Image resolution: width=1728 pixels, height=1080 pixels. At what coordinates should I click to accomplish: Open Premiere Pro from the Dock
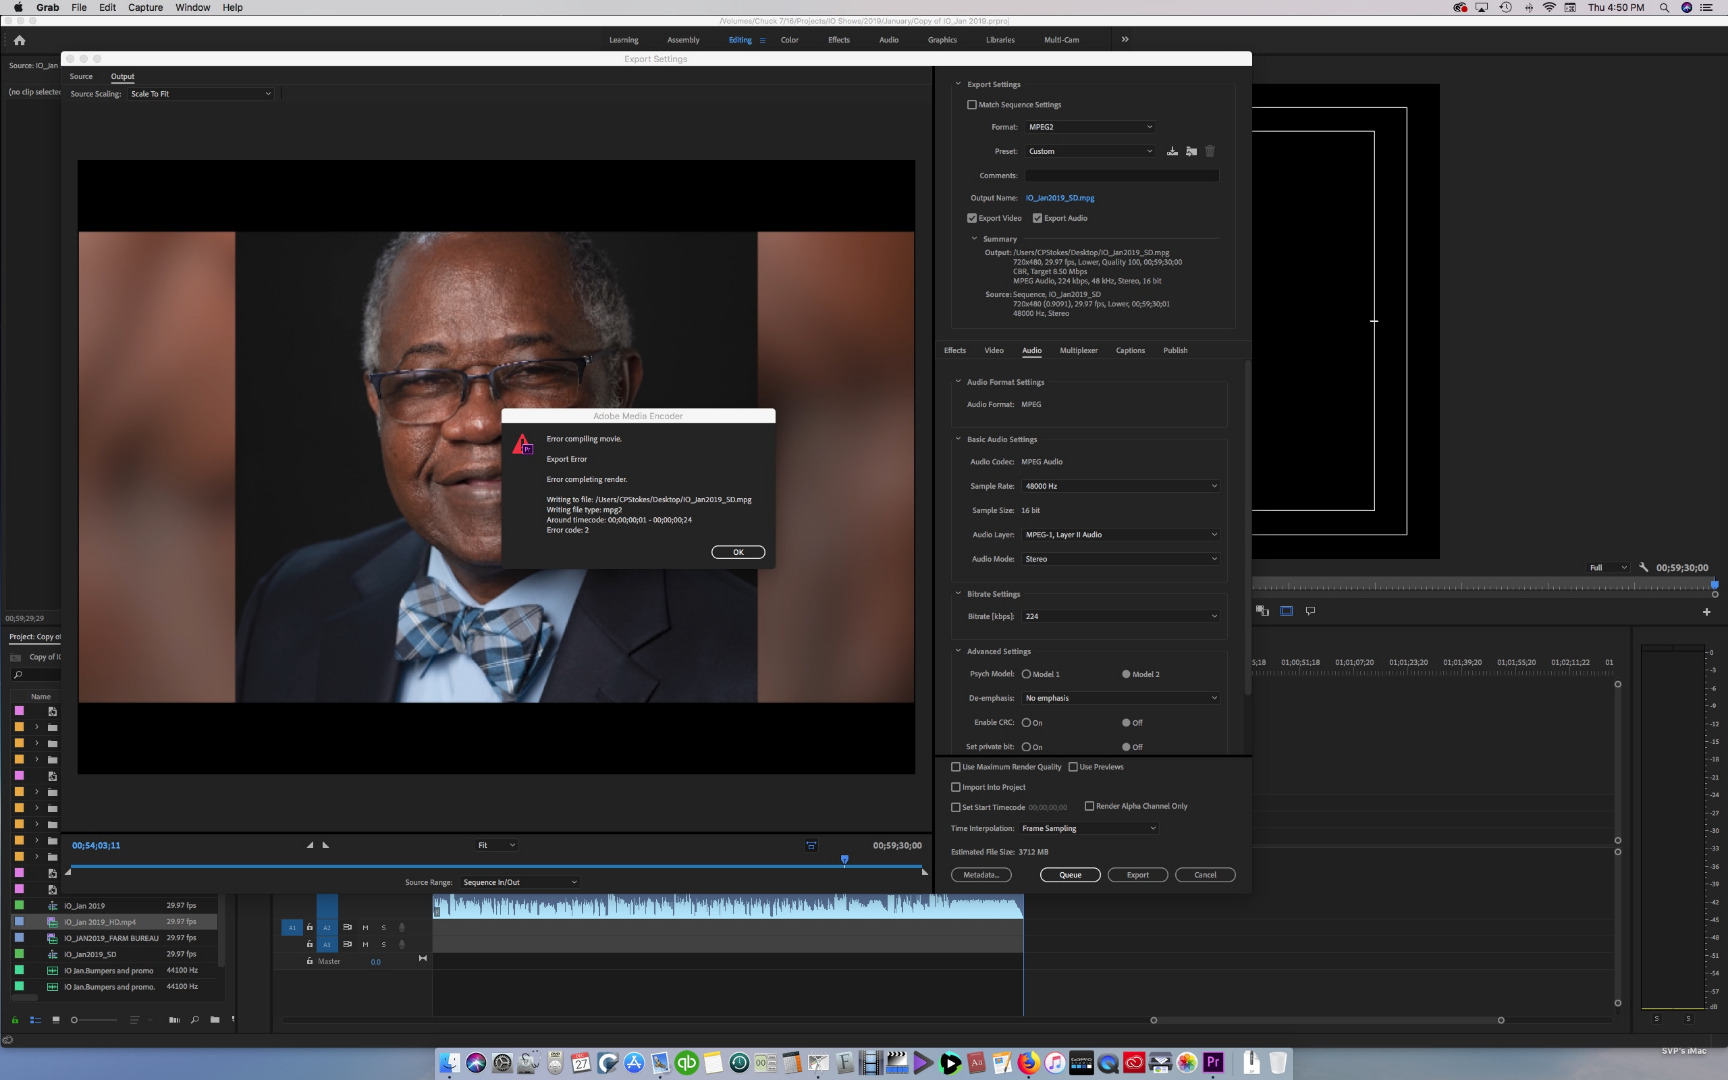click(x=1213, y=1062)
